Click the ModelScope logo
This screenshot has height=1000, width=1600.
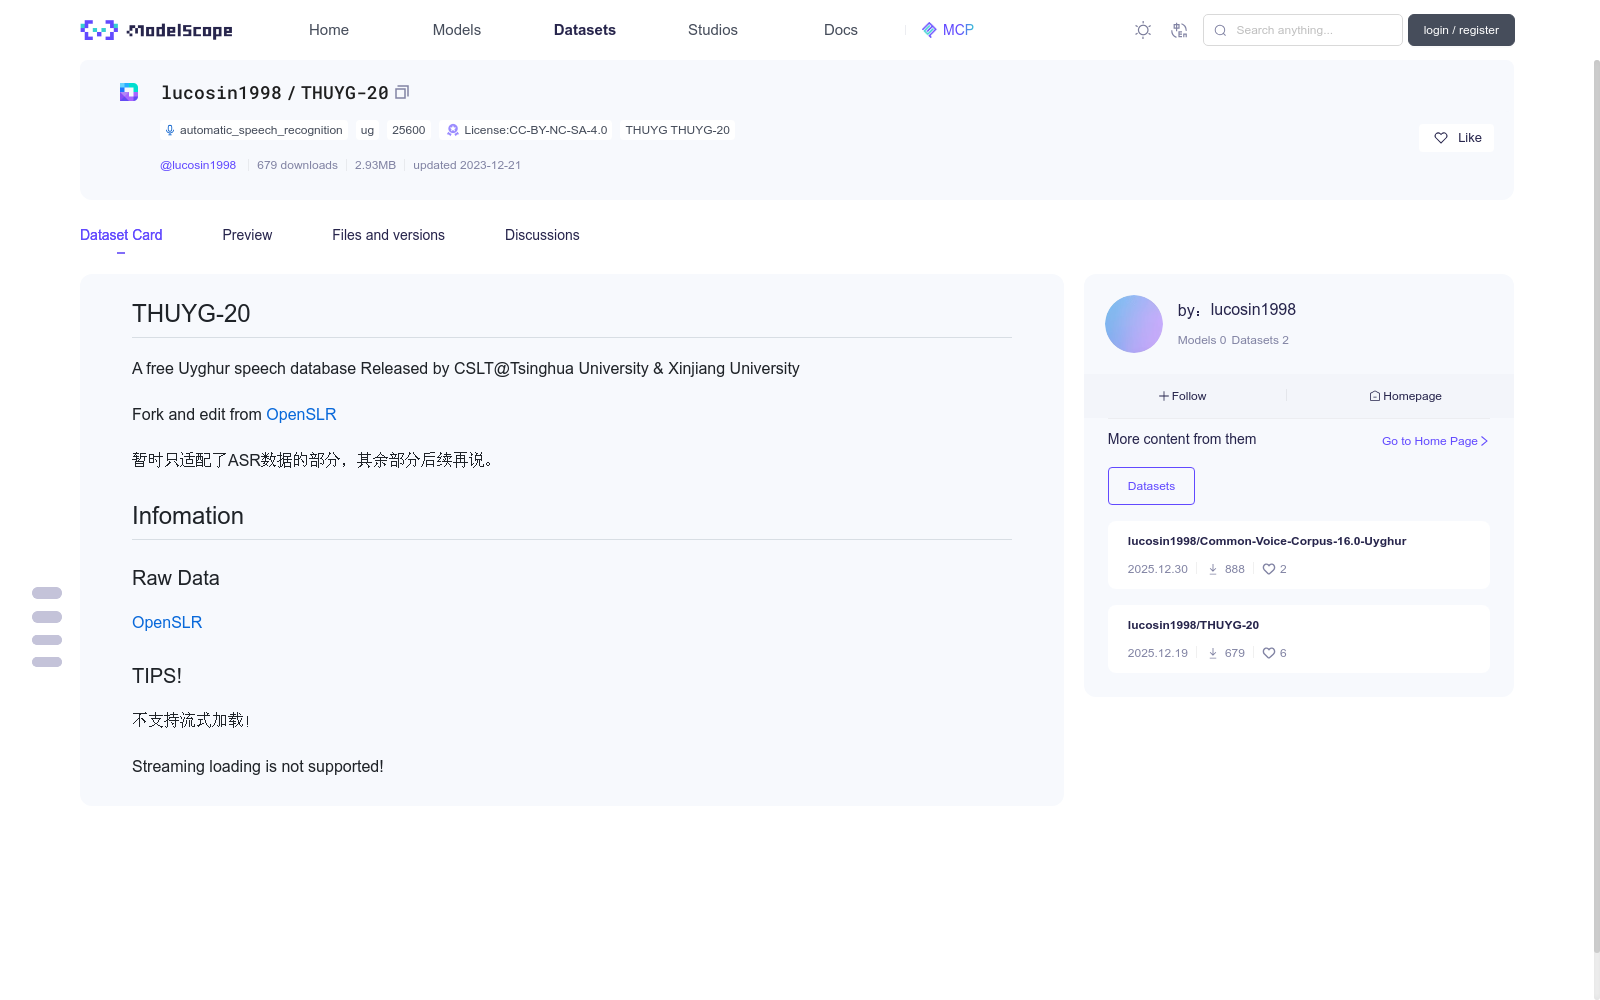[x=157, y=30]
